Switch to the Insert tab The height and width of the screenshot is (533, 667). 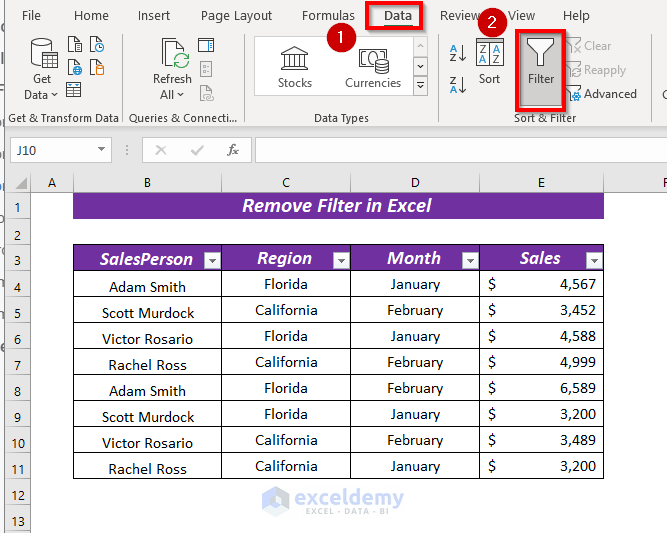(x=154, y=16)
